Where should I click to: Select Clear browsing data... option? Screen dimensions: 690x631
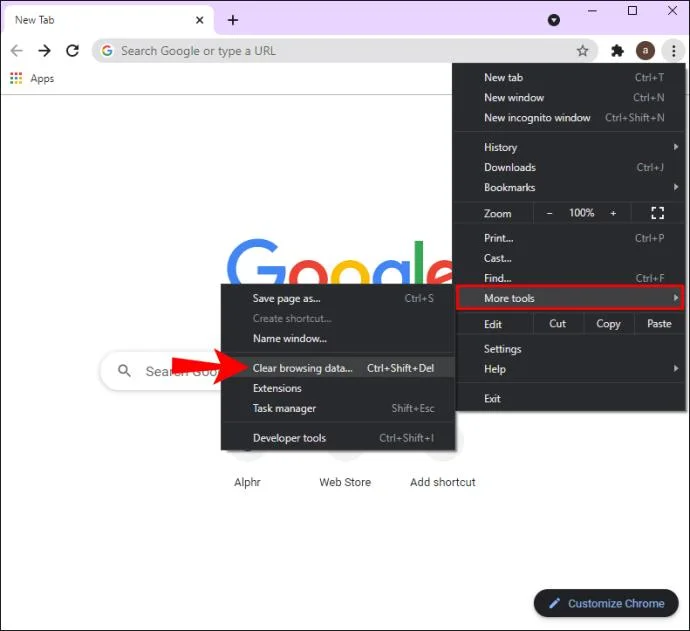coord(338,368)
